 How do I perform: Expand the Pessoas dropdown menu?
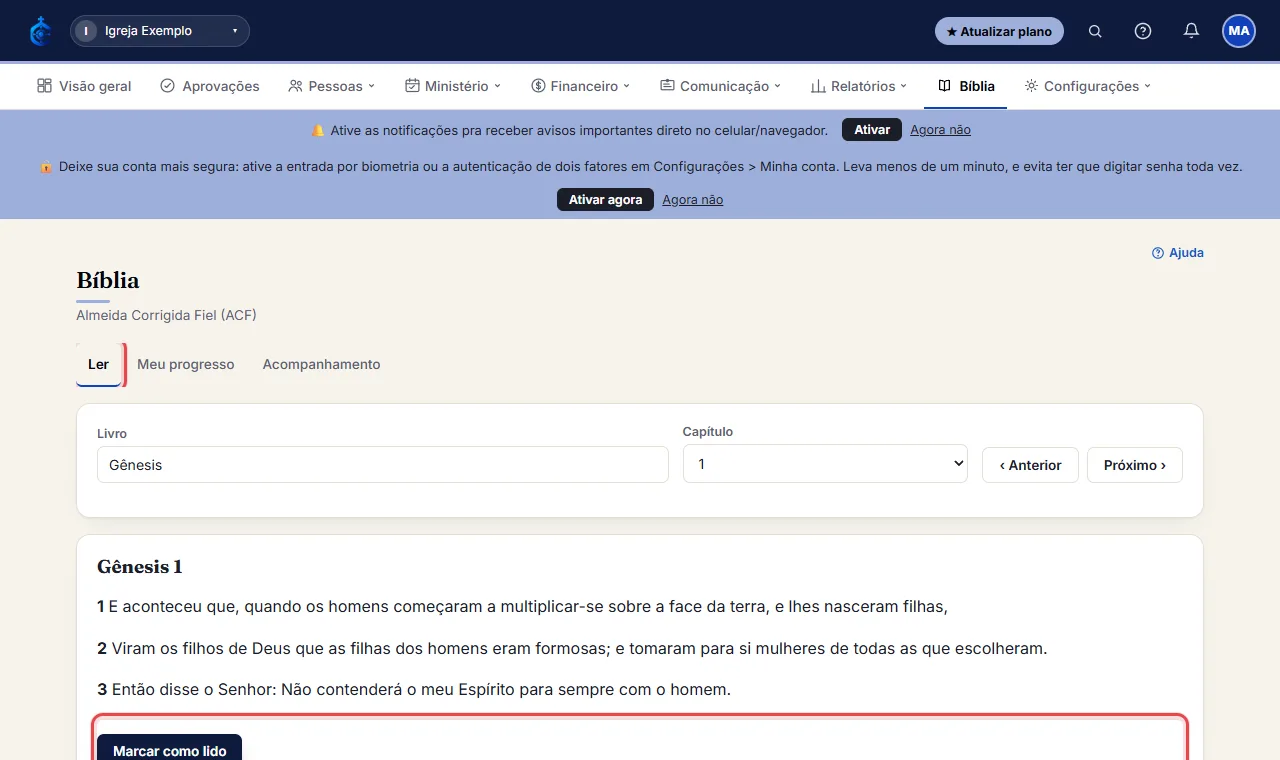pos(332,86)
